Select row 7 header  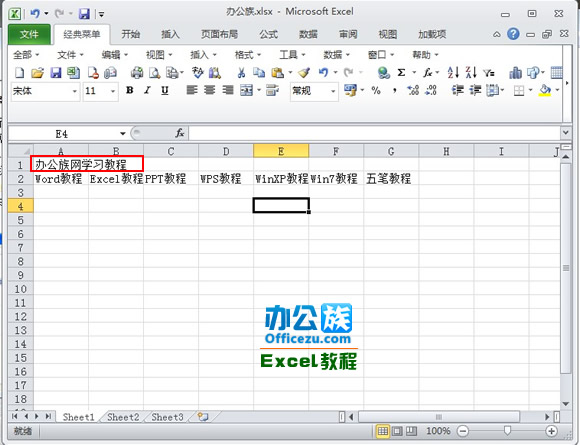(x=21, y=248)
